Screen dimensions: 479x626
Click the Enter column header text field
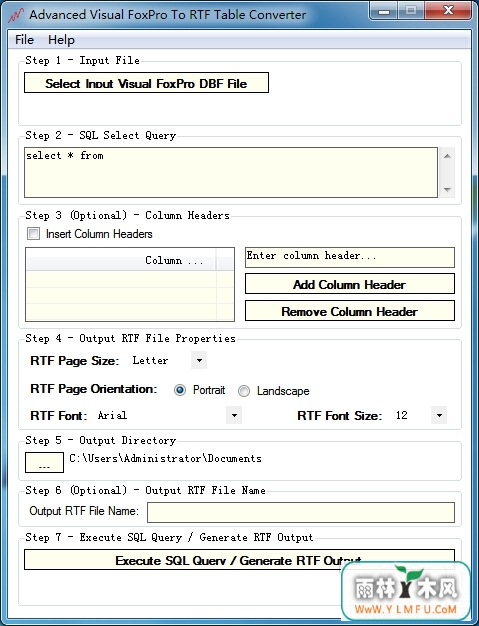pyautogui.click(x=350, y=257)
